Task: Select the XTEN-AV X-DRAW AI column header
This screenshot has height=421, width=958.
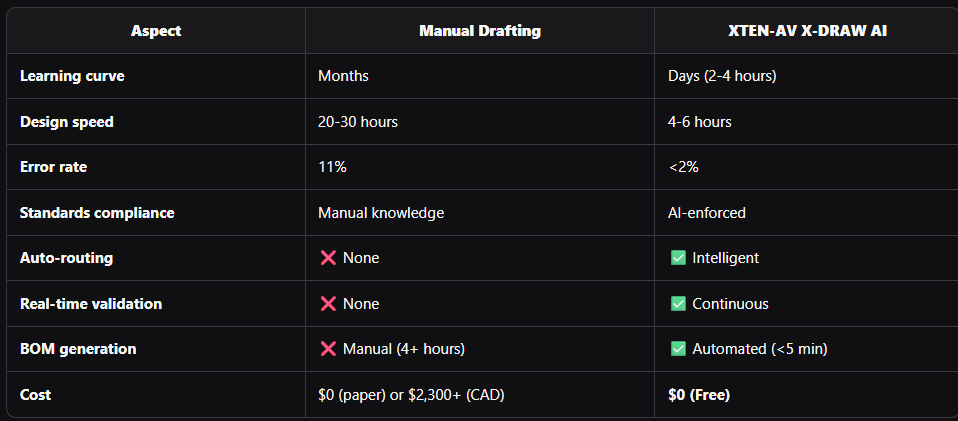Action: point(806,31)
